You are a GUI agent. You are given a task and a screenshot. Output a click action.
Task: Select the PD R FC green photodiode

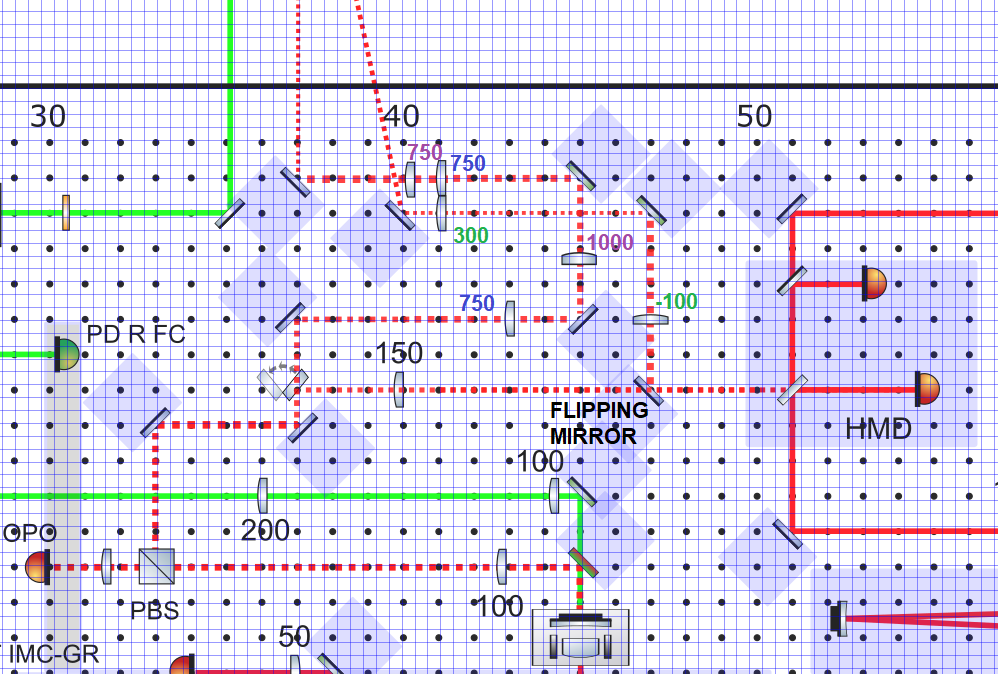point(67,354)
